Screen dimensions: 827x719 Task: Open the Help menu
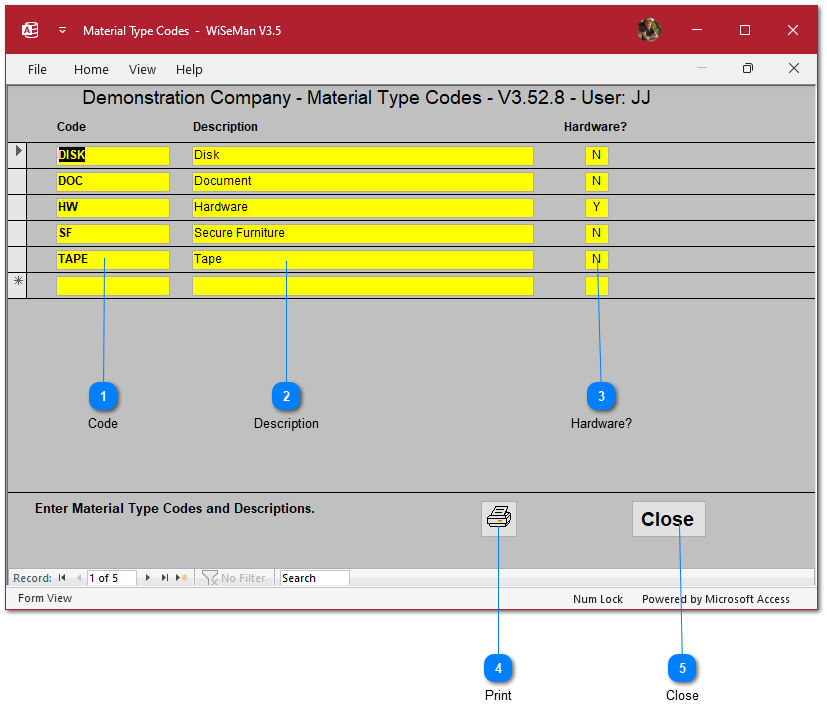pos(189,69)
